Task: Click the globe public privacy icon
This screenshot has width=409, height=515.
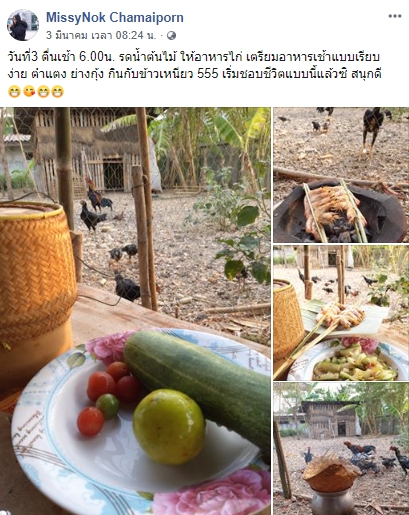Action: (171, 36)
